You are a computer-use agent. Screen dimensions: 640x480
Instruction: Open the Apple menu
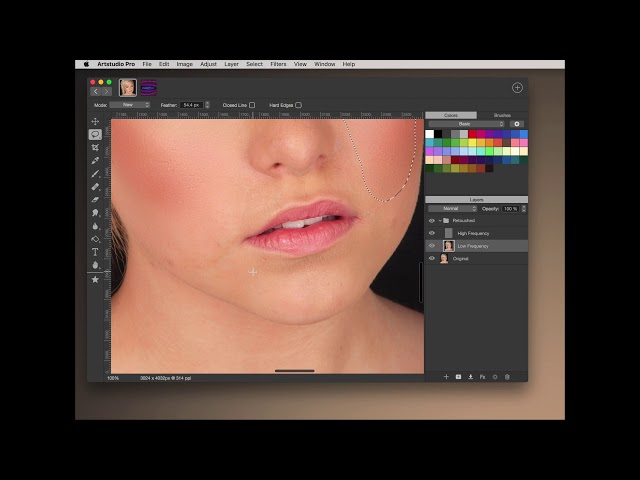[x=86, y=64]
